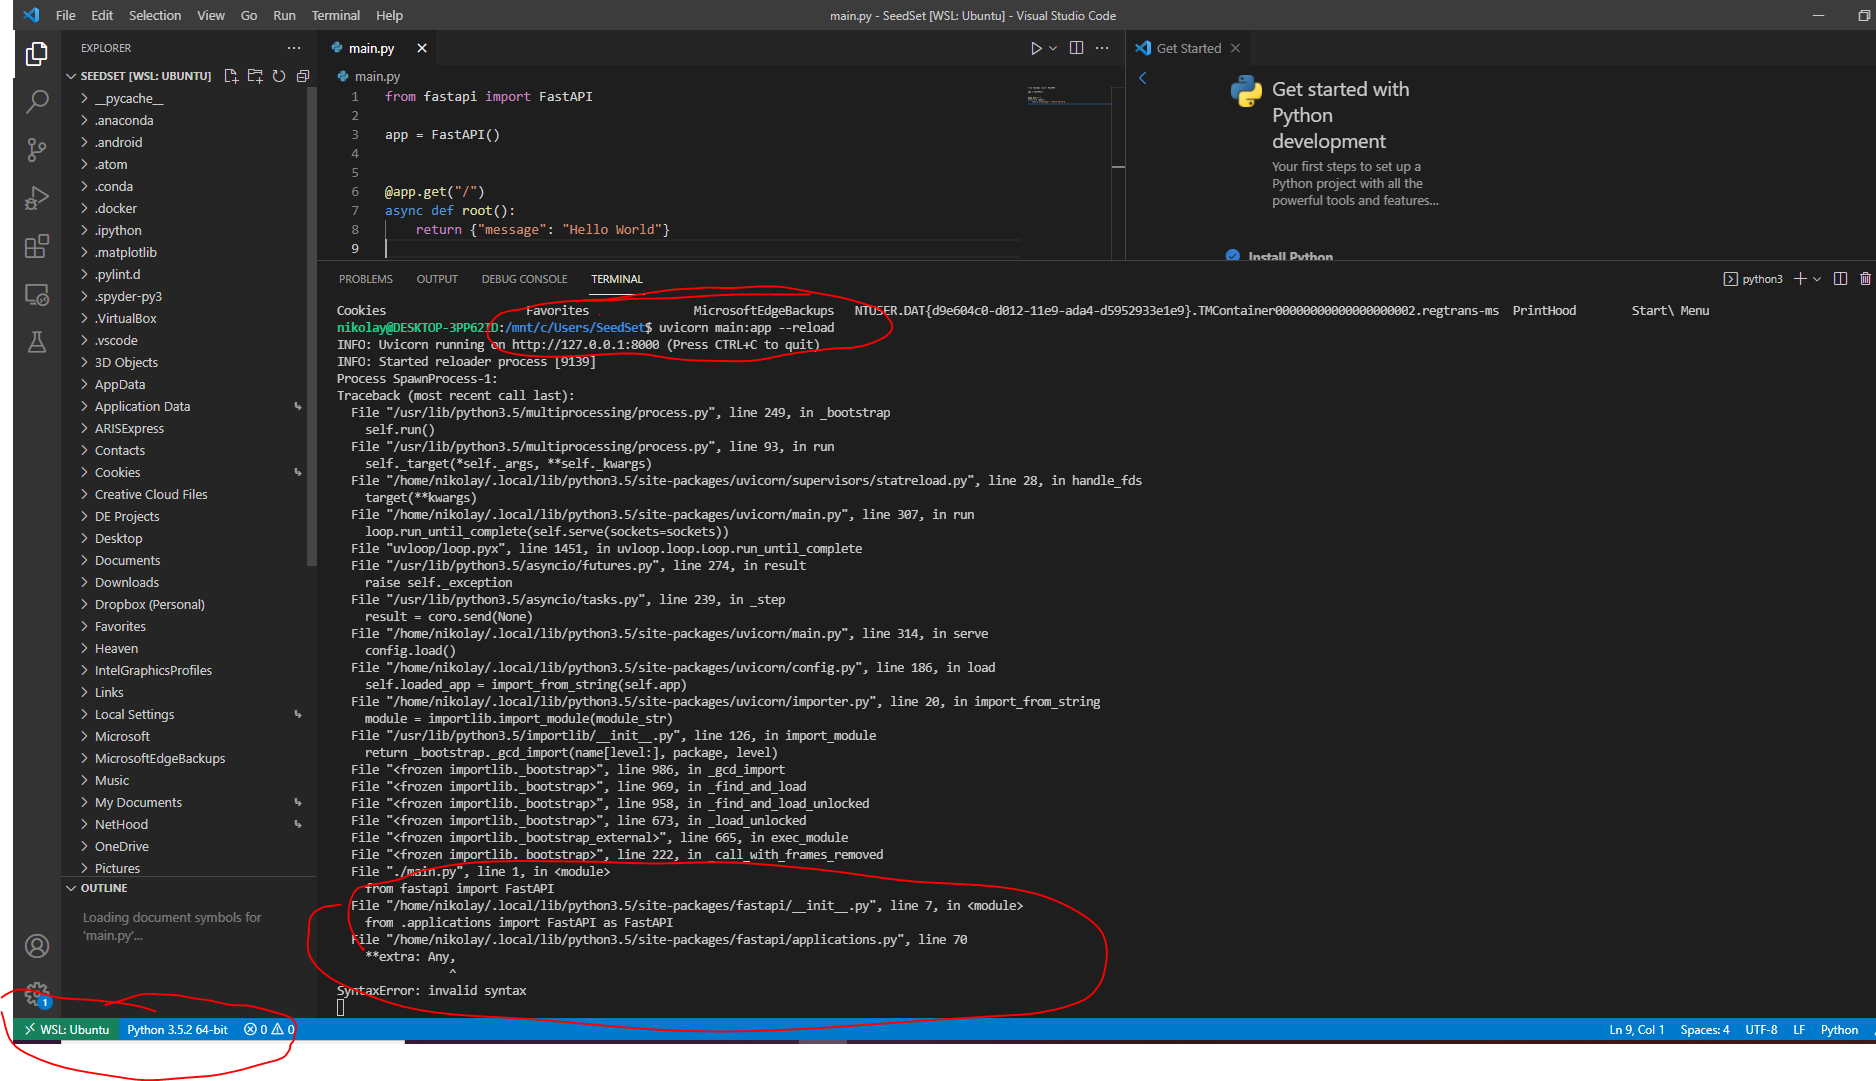Expand the Dropbox (Personal) folder

pos(150,604)
